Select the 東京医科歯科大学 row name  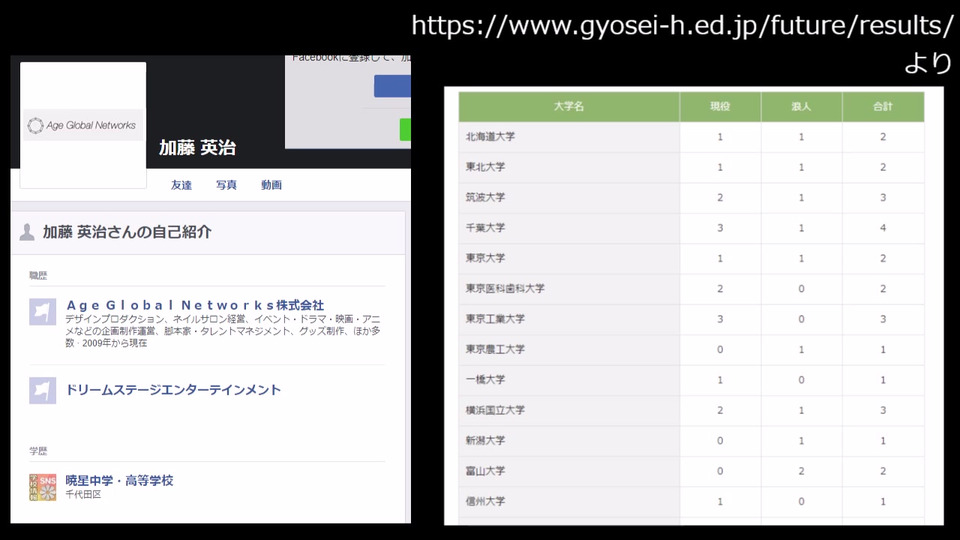pos(505,288)
